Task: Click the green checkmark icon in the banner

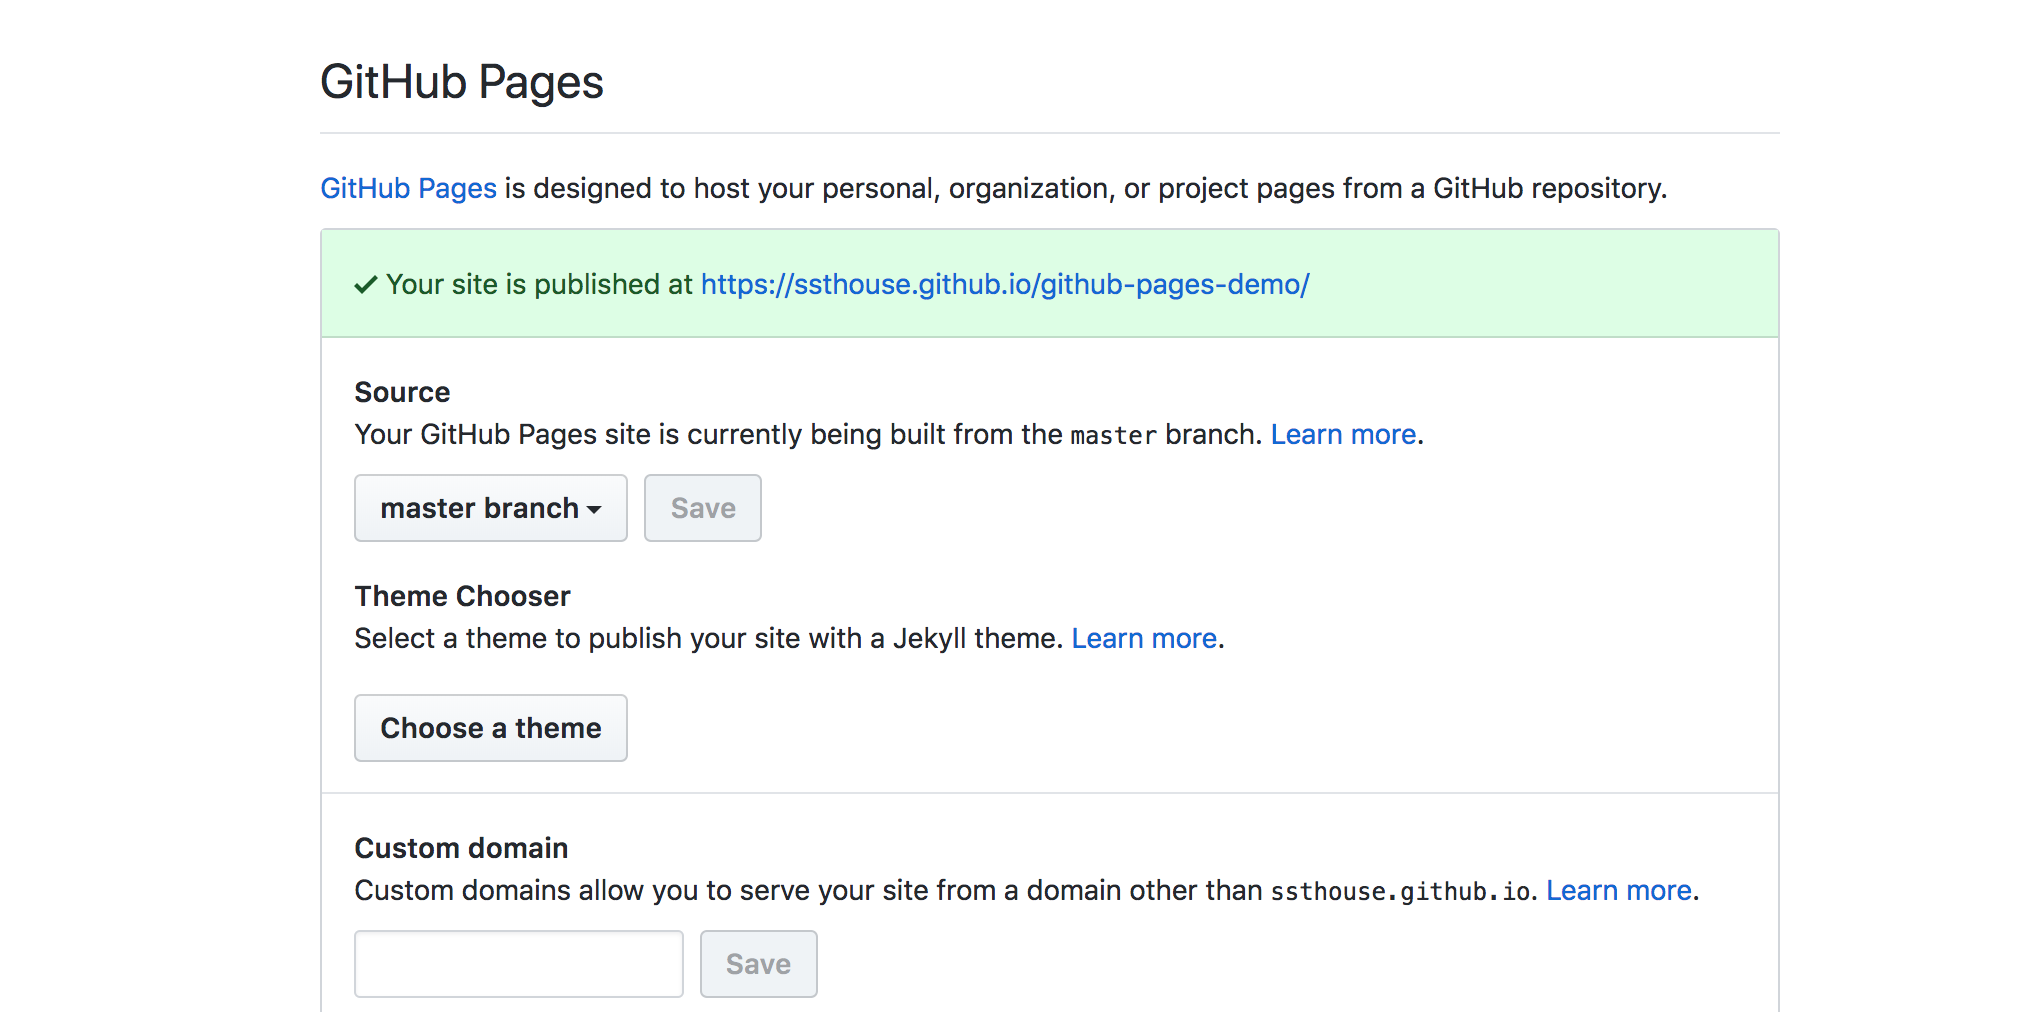Action: (366, 284)
